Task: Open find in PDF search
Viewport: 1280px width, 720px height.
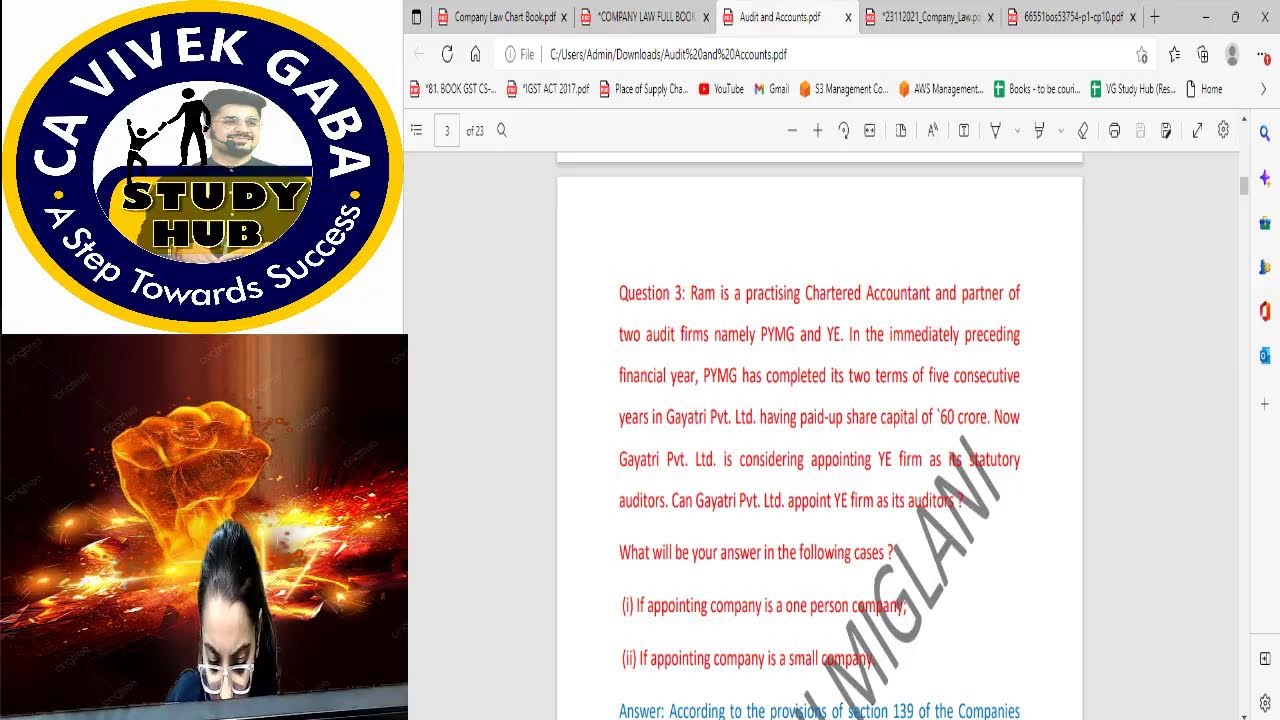Action: pos(502,131)
